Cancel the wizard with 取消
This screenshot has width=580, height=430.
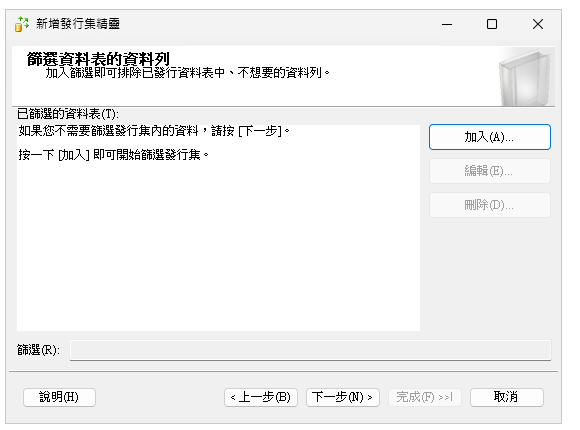(507, 397)
